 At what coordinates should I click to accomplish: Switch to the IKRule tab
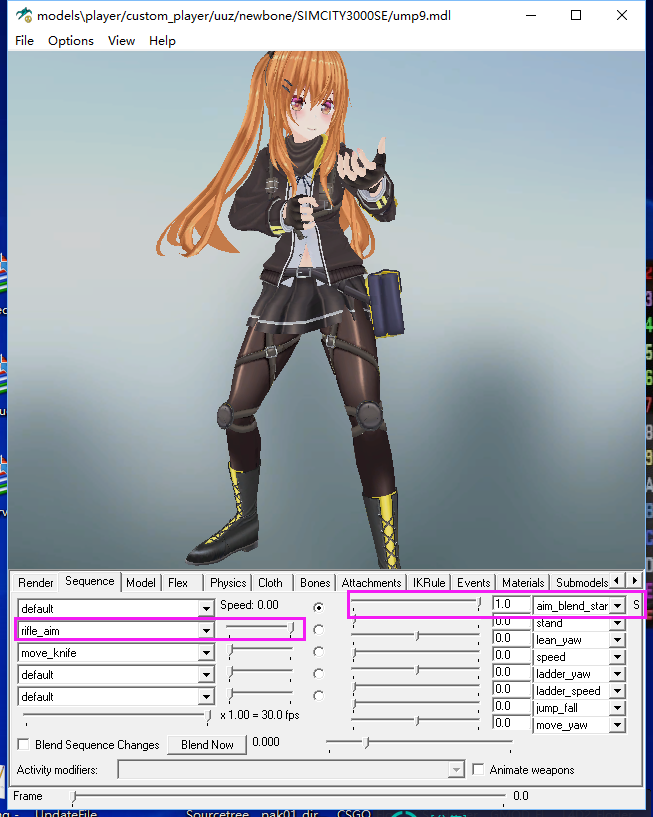tap(429, 583)
